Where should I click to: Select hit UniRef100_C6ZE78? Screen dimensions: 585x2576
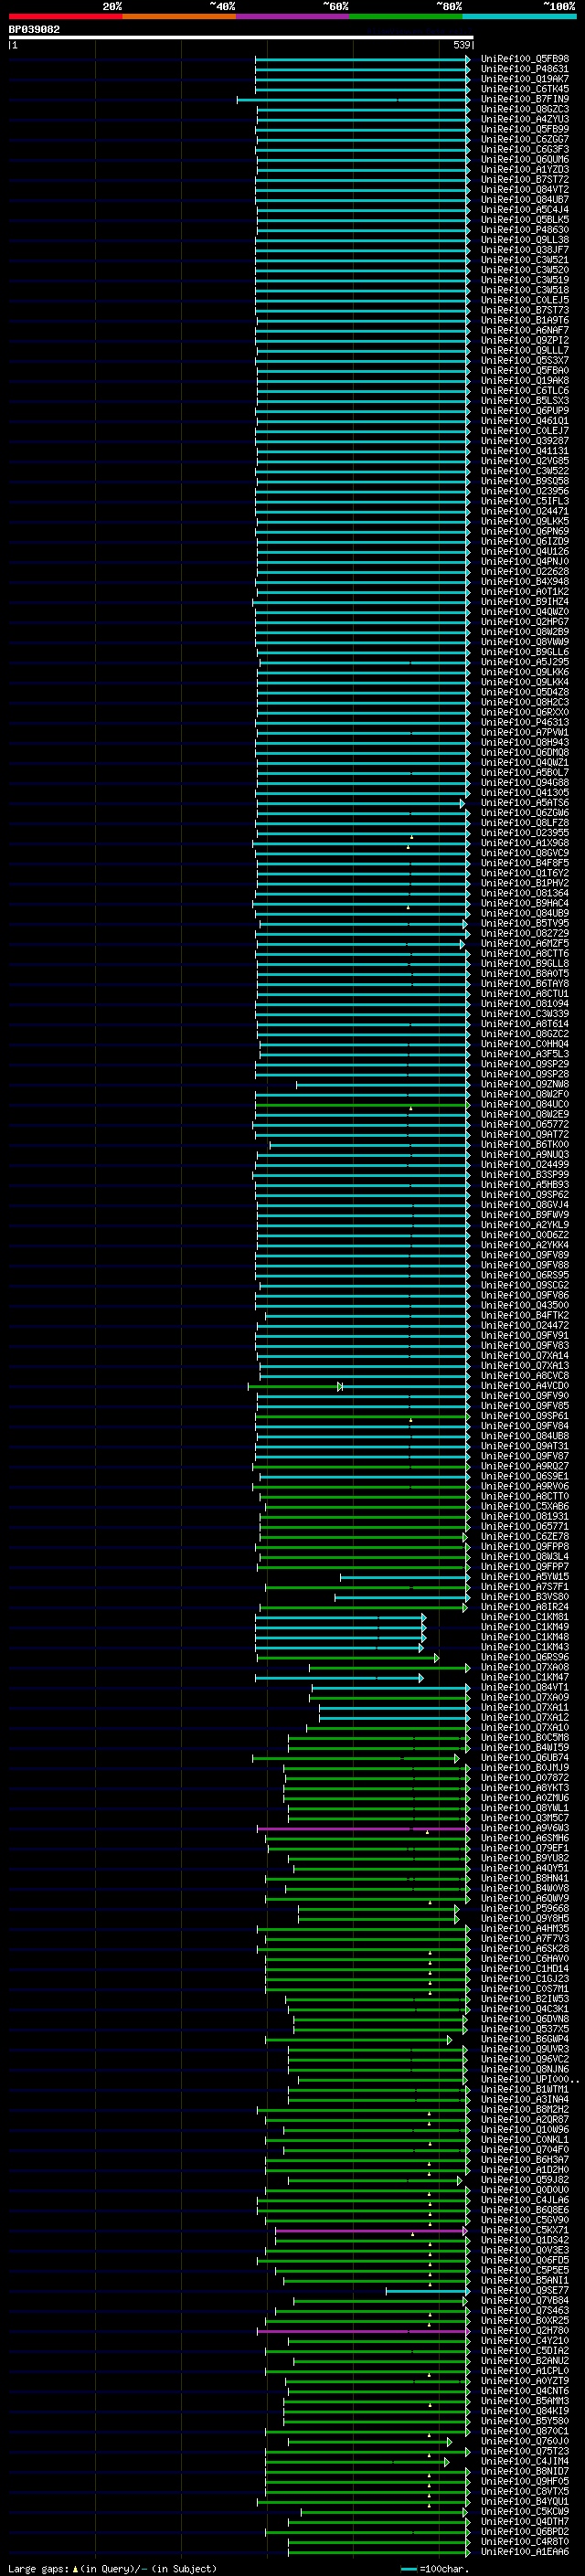[x=524, y=1537]
